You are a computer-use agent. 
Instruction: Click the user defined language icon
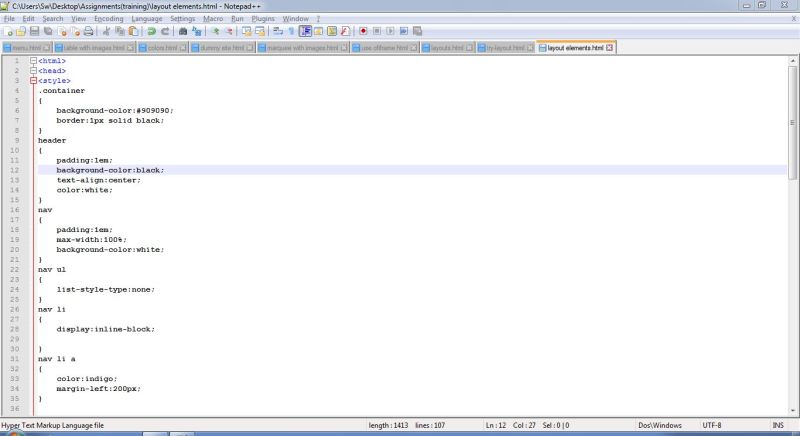(318, 31)
